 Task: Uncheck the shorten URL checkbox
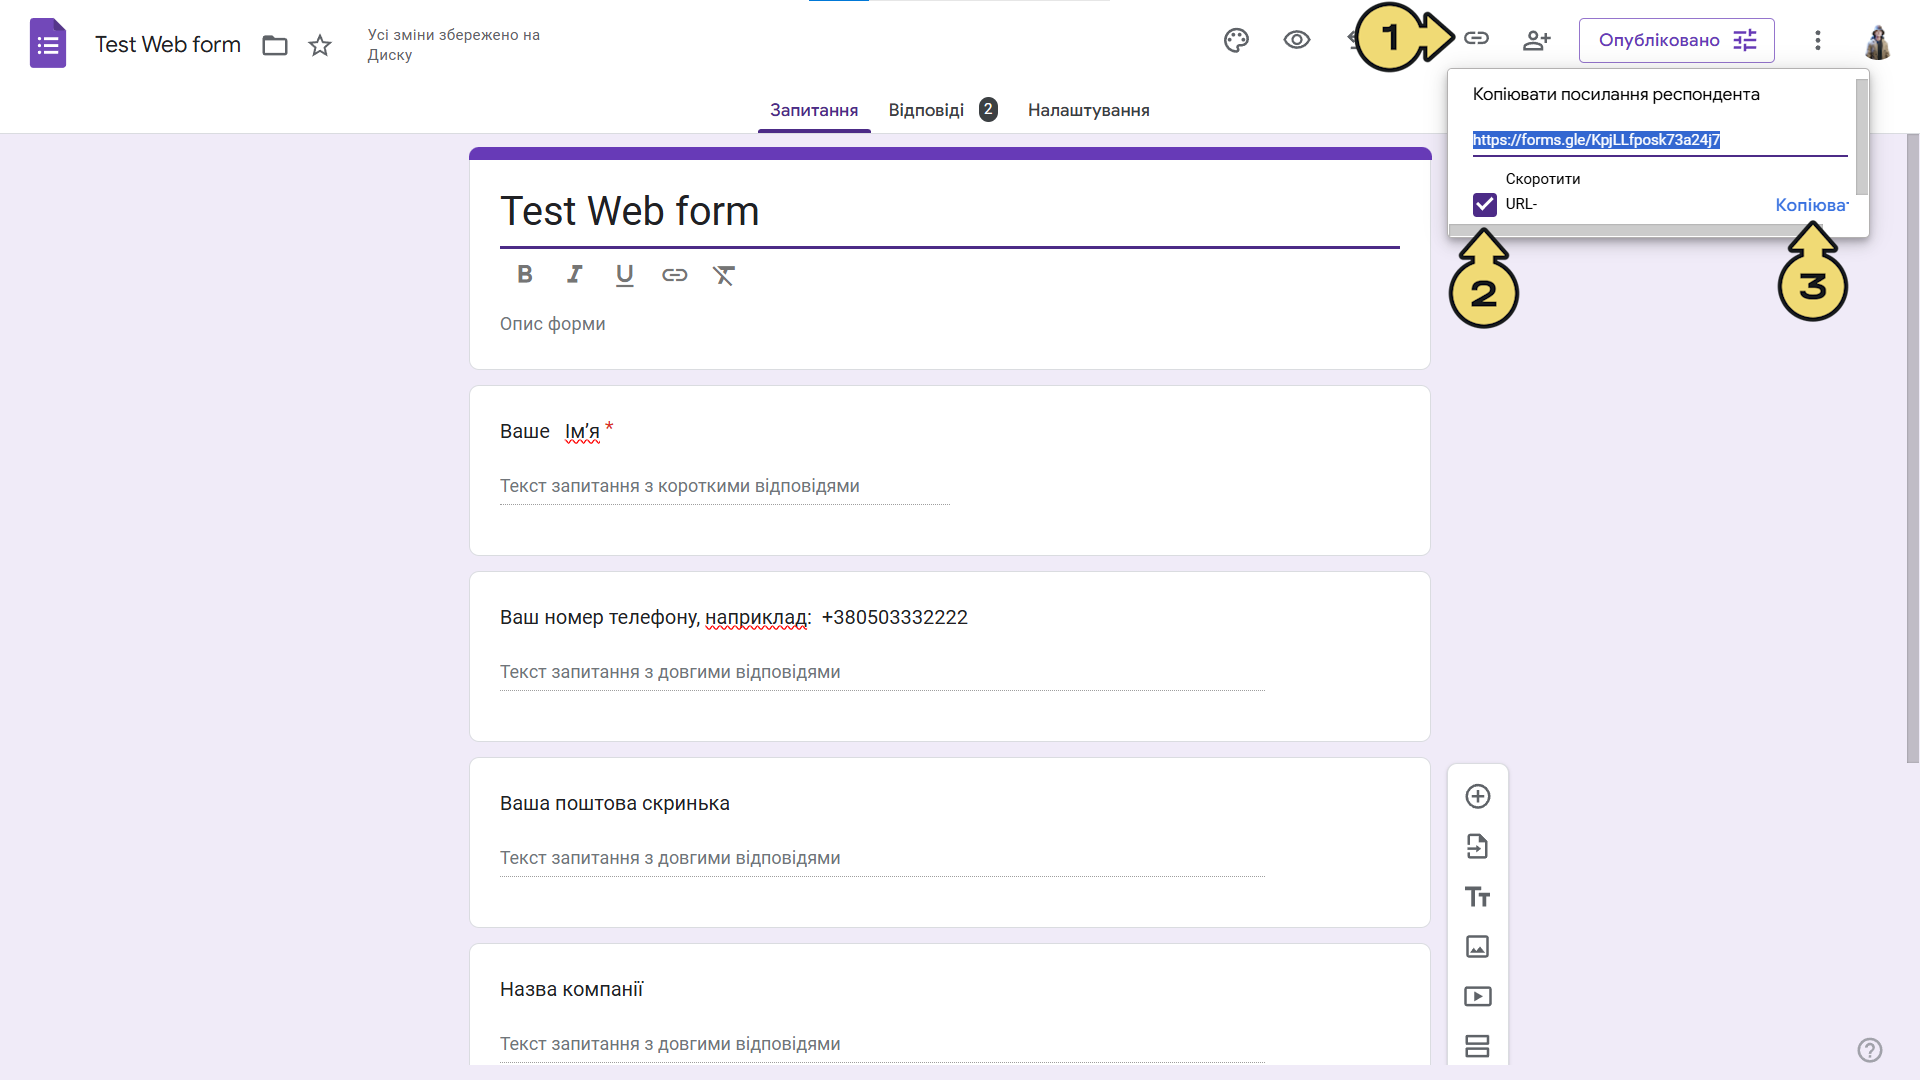(x=1485, y=205)
